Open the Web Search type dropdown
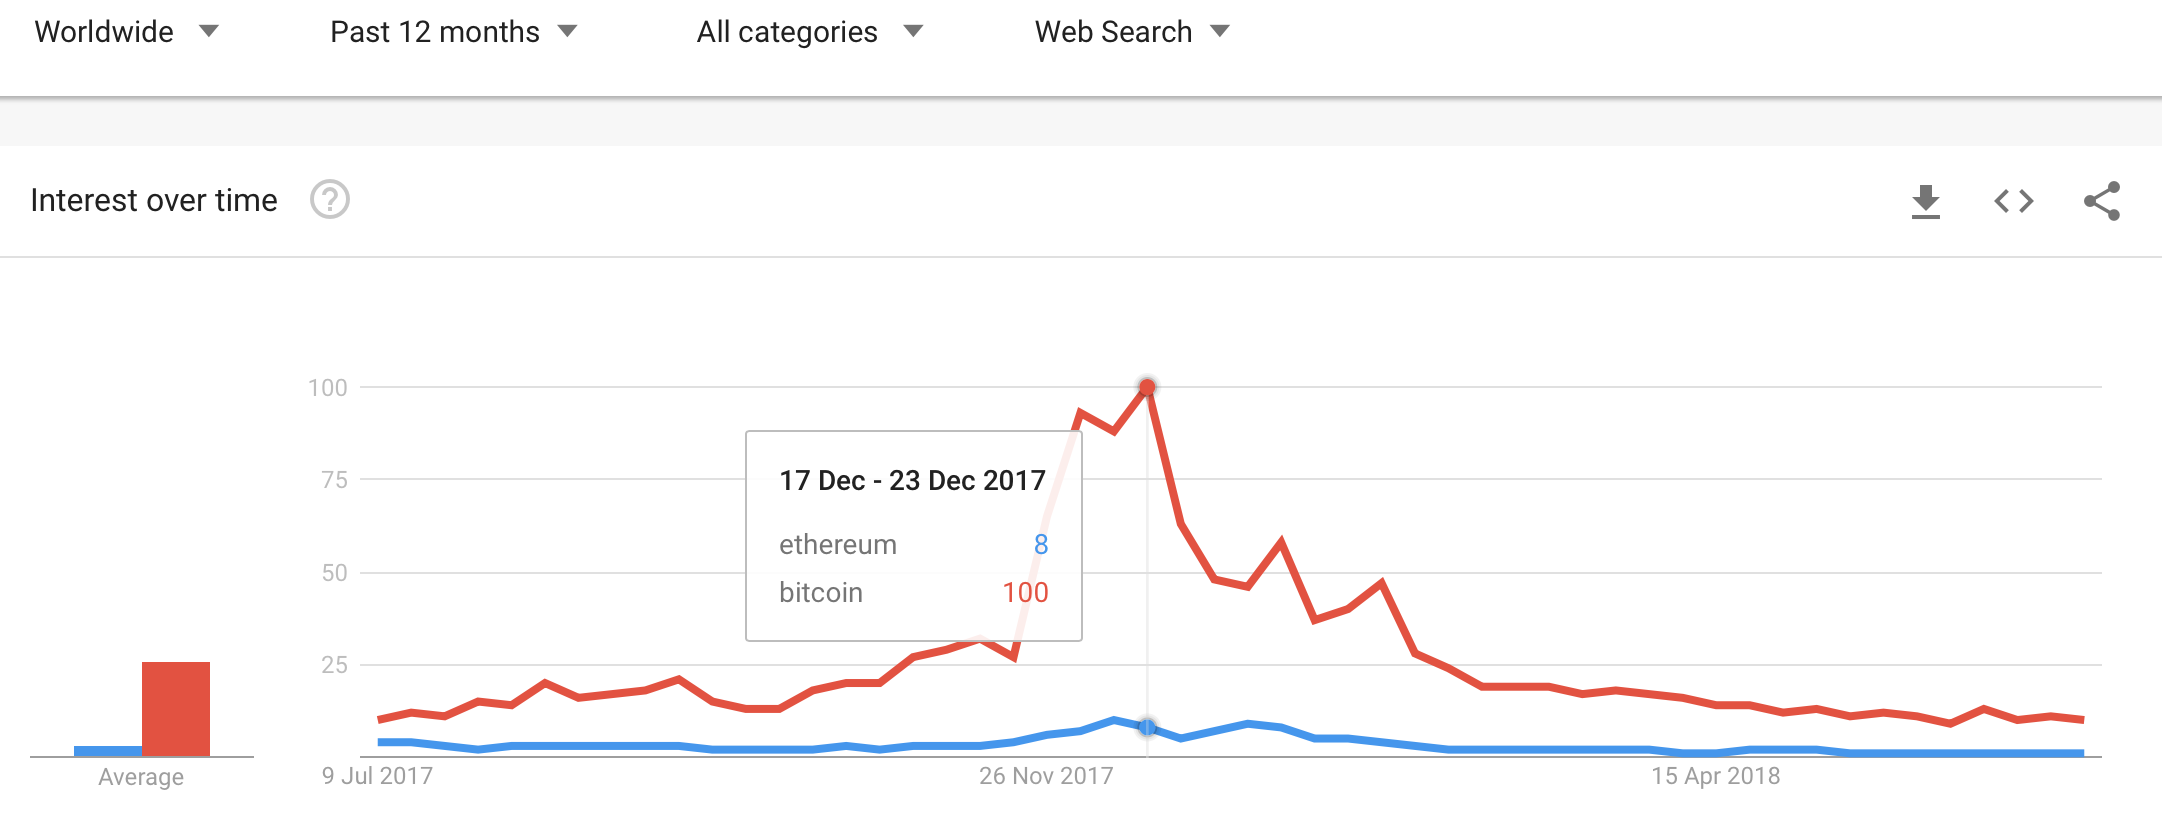The height and width of the screenshot is (826, 2162). click(1131, 32)
